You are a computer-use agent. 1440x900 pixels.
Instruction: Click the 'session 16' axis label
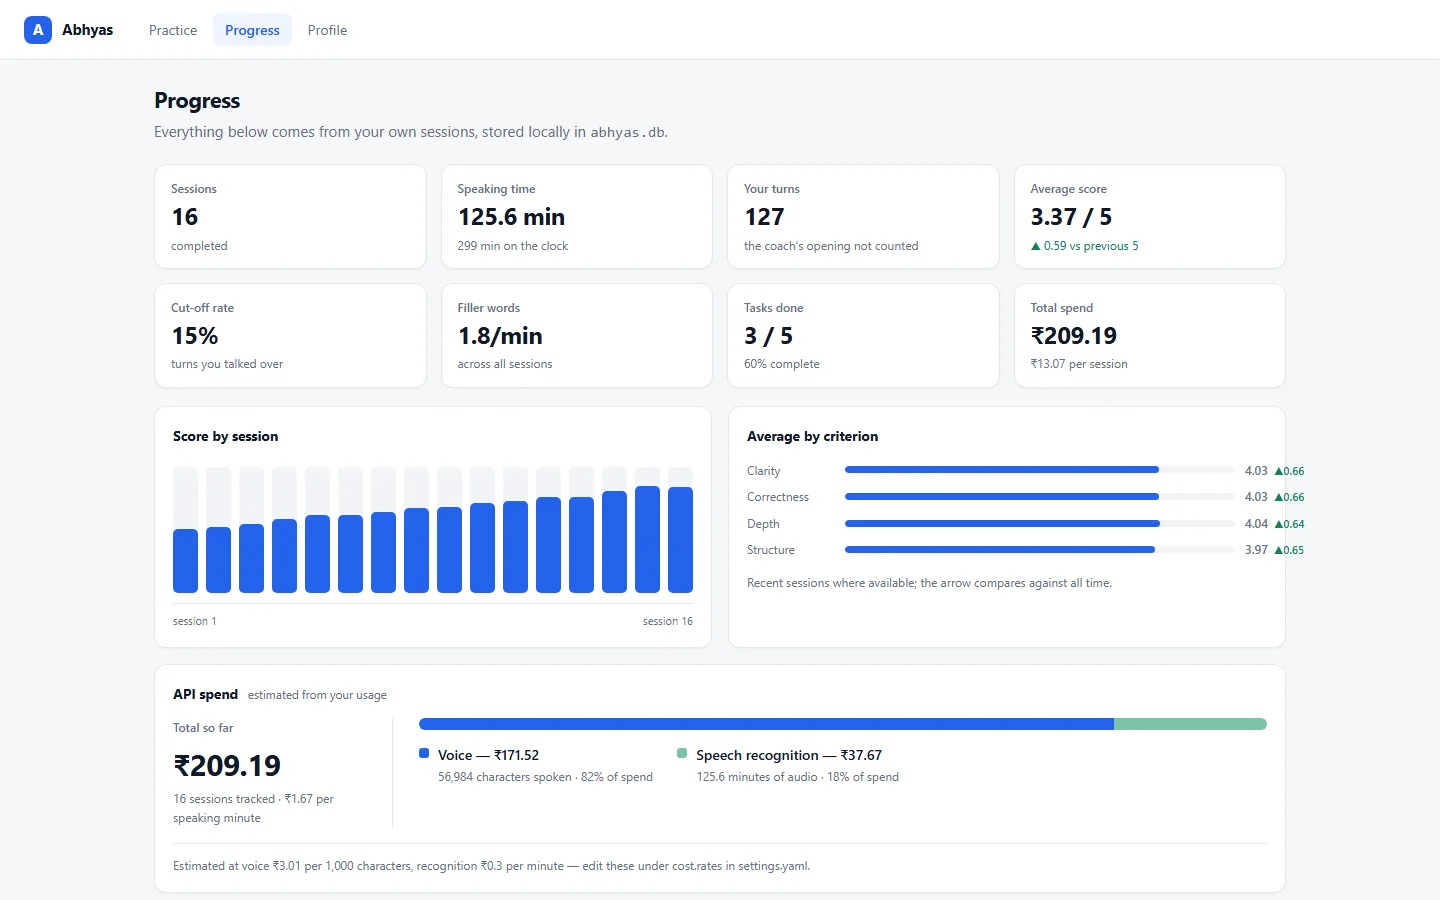(668, 621)
